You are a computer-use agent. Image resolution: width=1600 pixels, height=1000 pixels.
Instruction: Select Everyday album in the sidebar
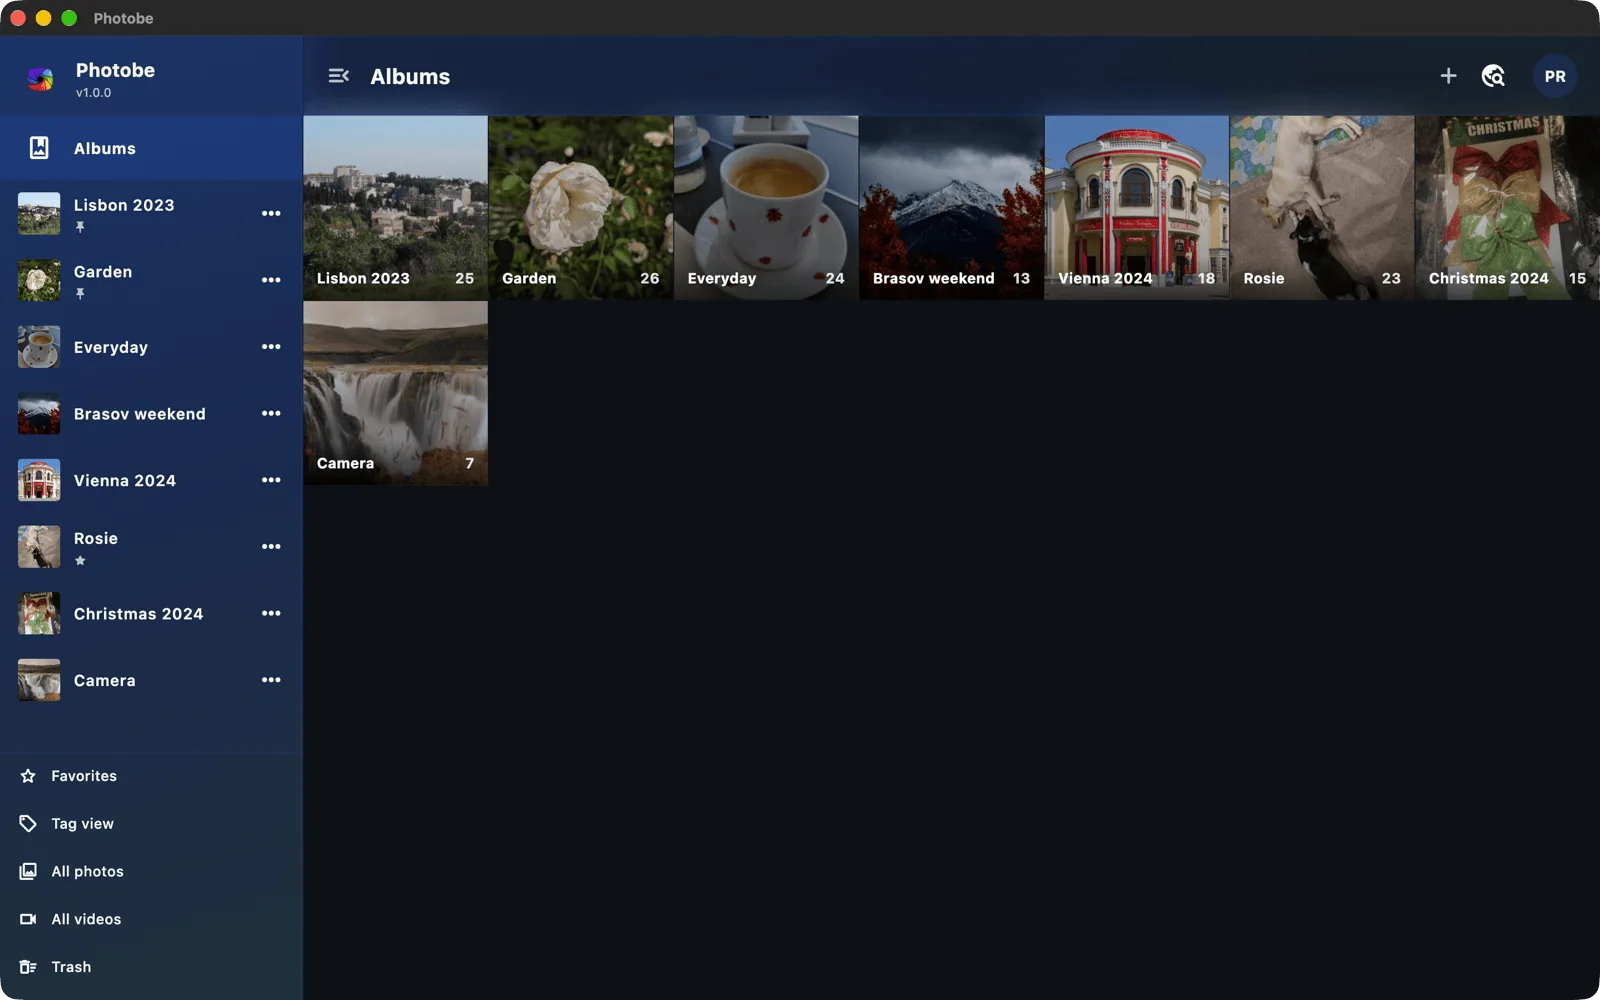click(151, 347)
